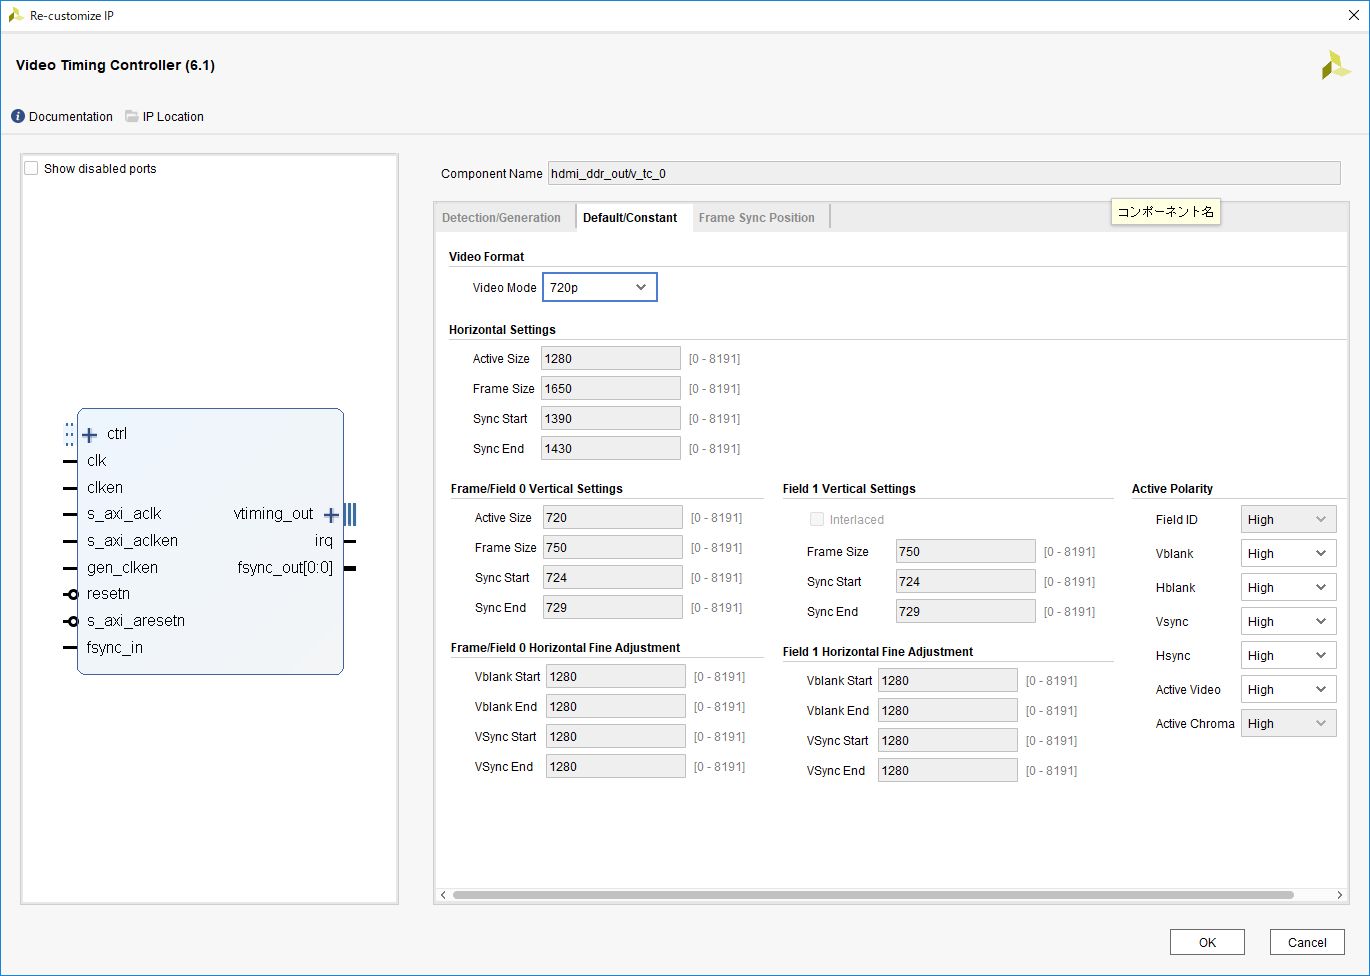Open the Documentation info icon
The image size is (1370, 976).
[17, 116]
